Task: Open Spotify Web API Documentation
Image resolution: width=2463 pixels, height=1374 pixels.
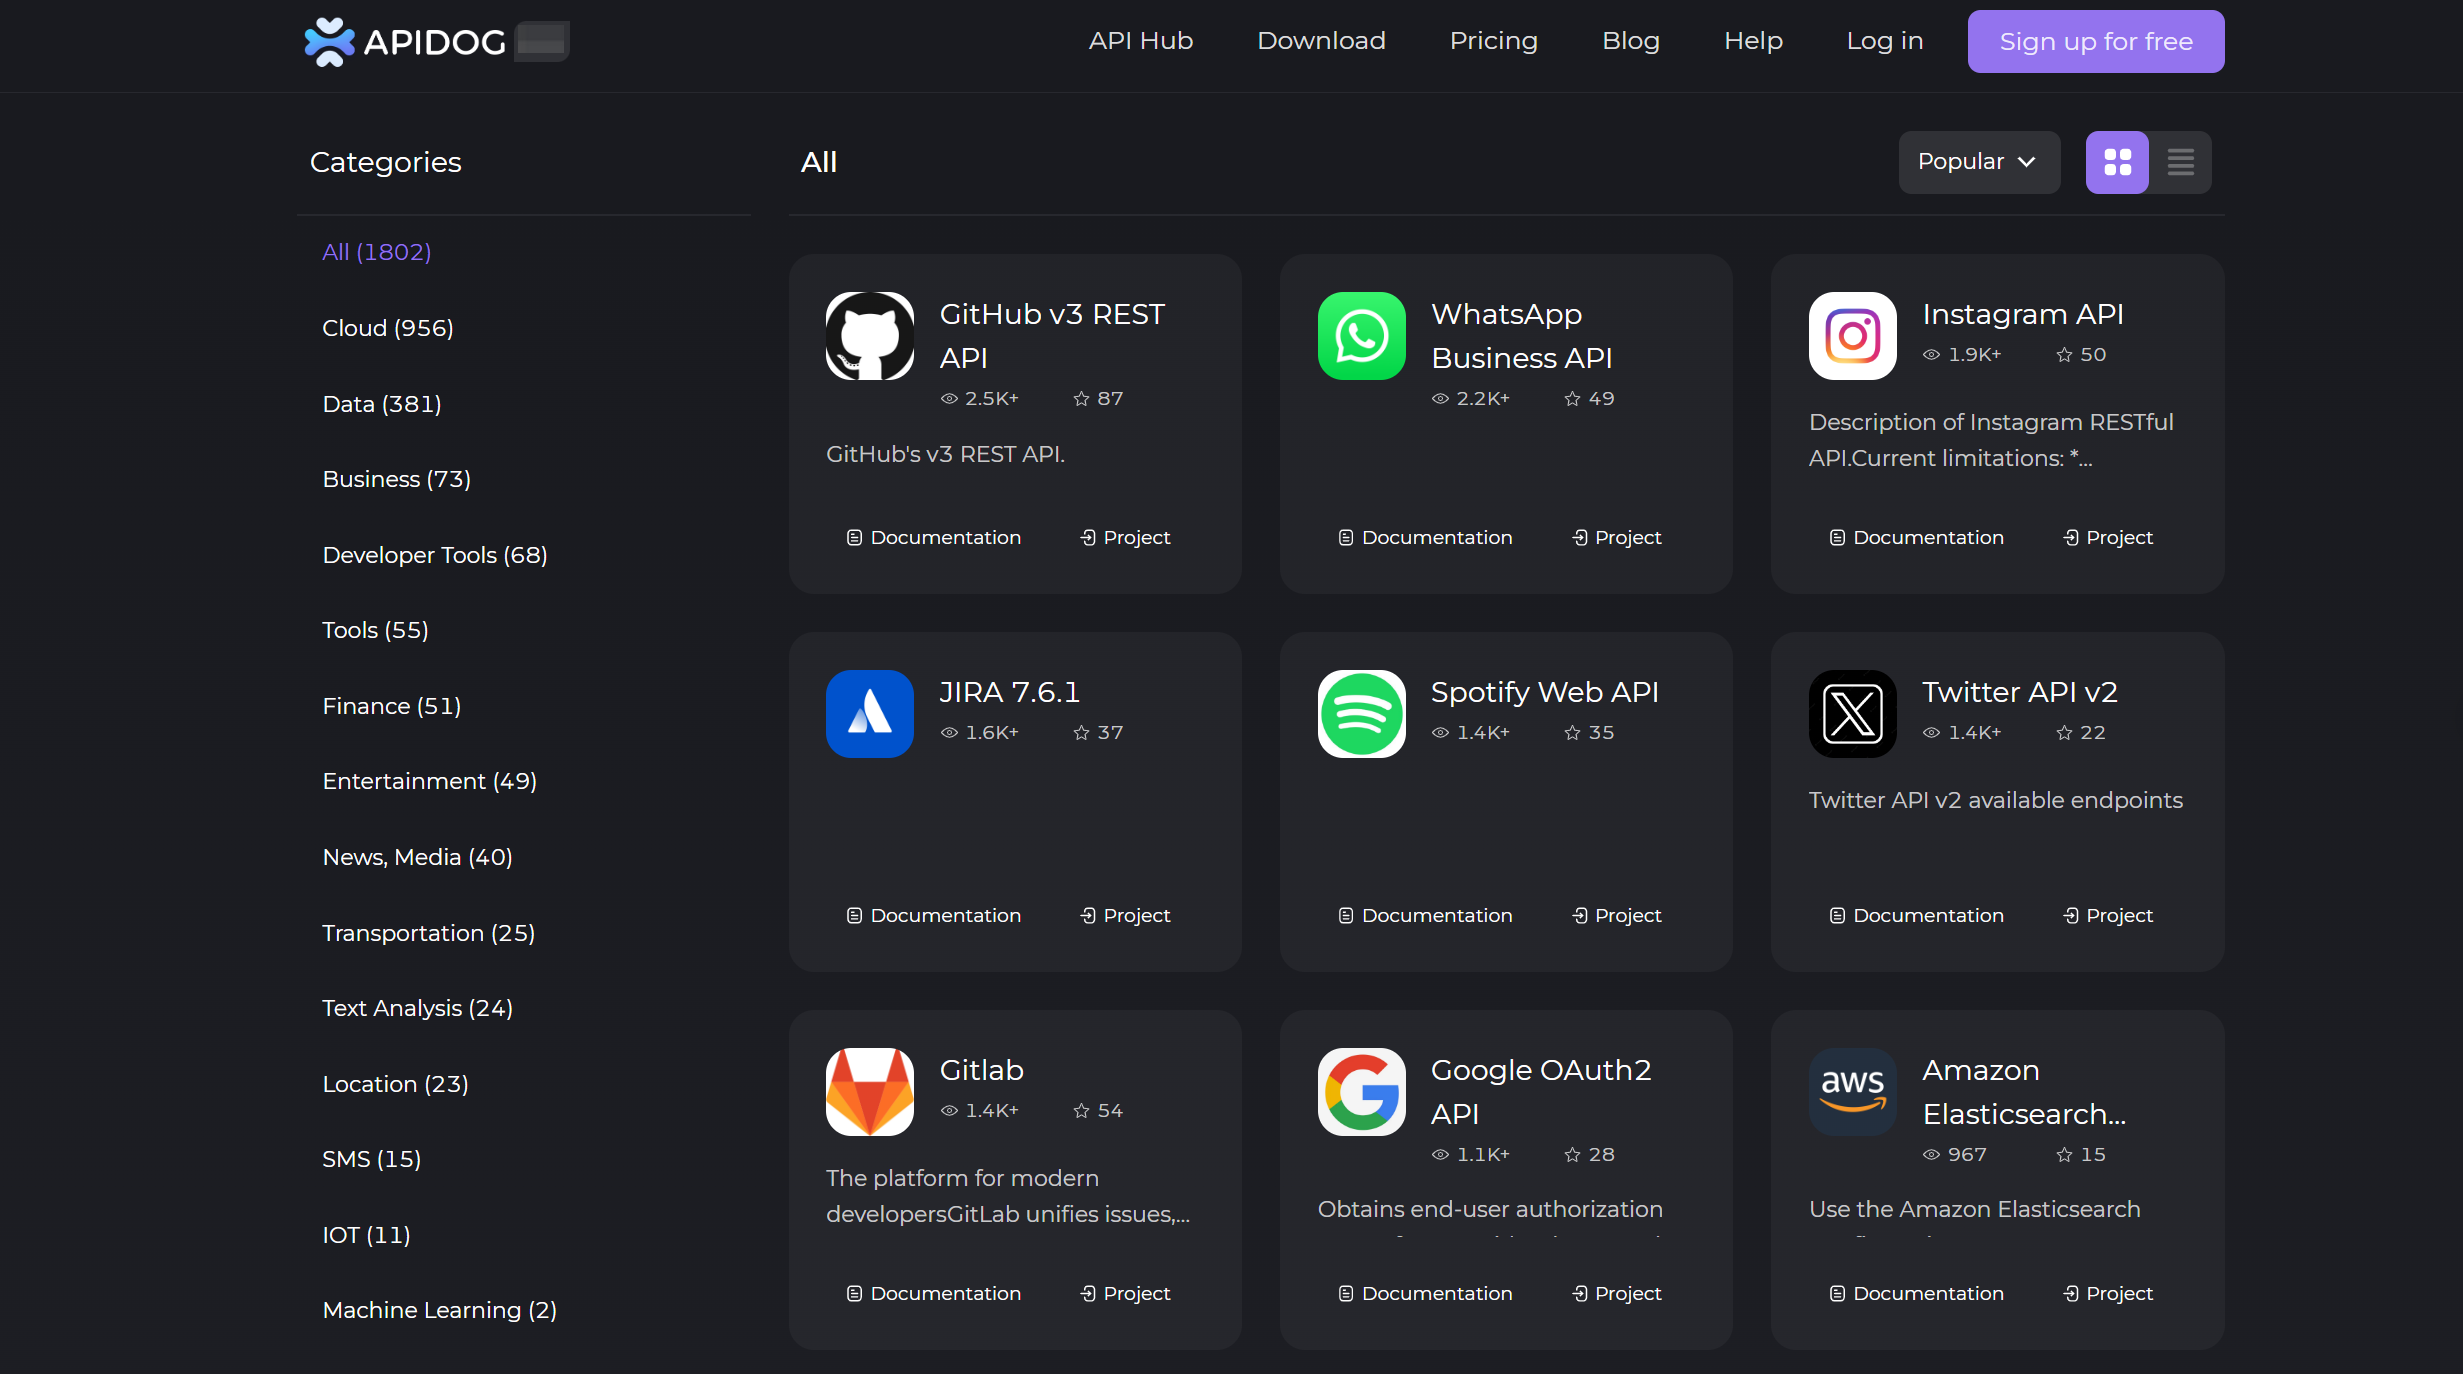Action: click(1425, 916)
